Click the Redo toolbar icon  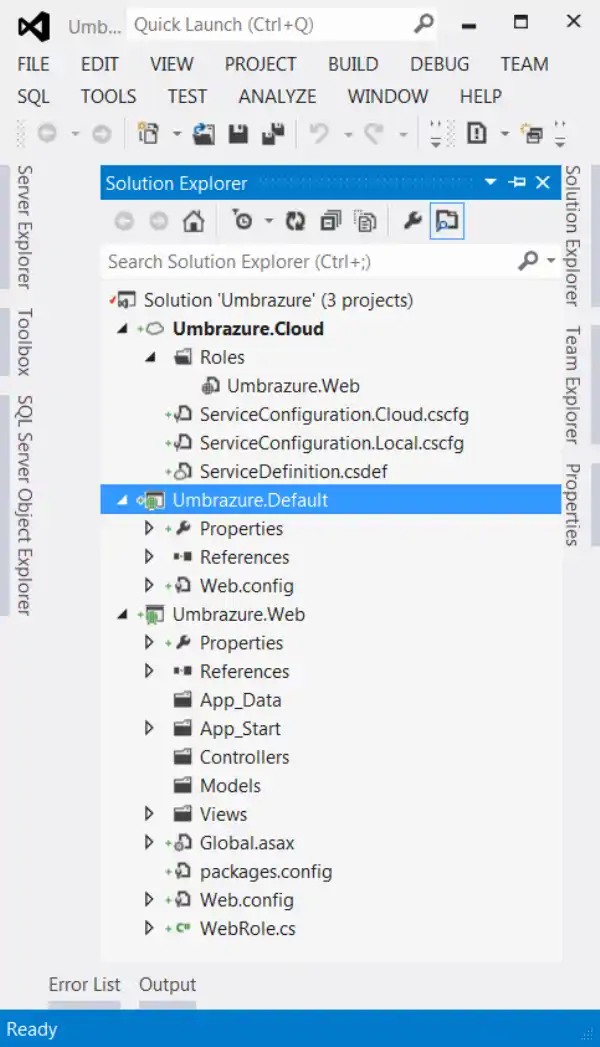pos(374,134)
